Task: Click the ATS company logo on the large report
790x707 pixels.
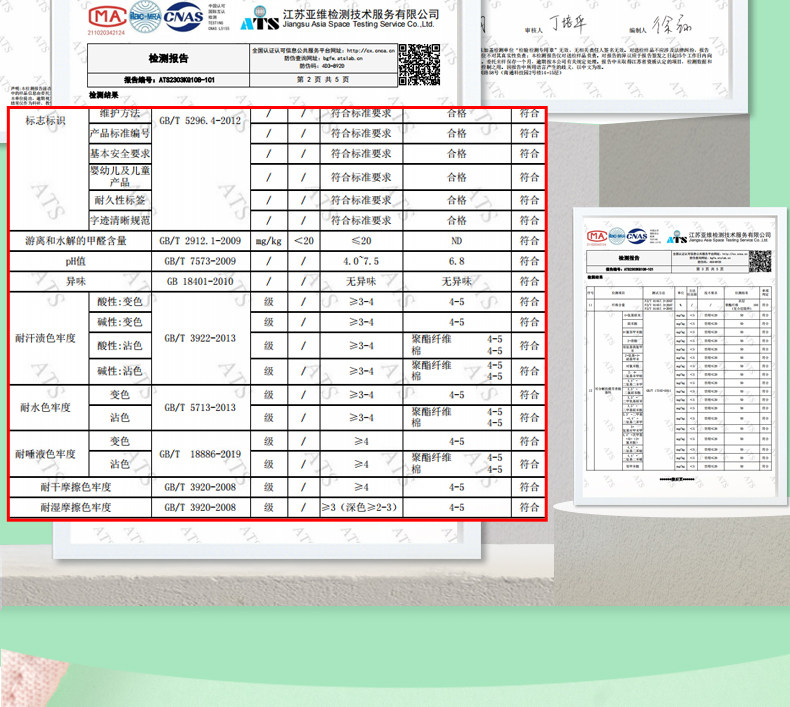Action: [x=259, y=20]
